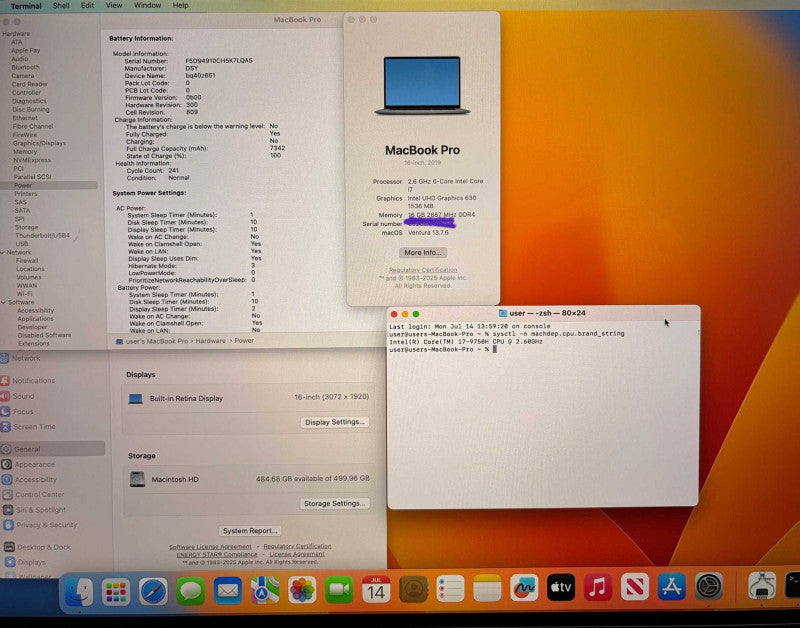
Task: Select Thunderbolt/USB4 in System Information sidebar
Action: pos(42,236)
